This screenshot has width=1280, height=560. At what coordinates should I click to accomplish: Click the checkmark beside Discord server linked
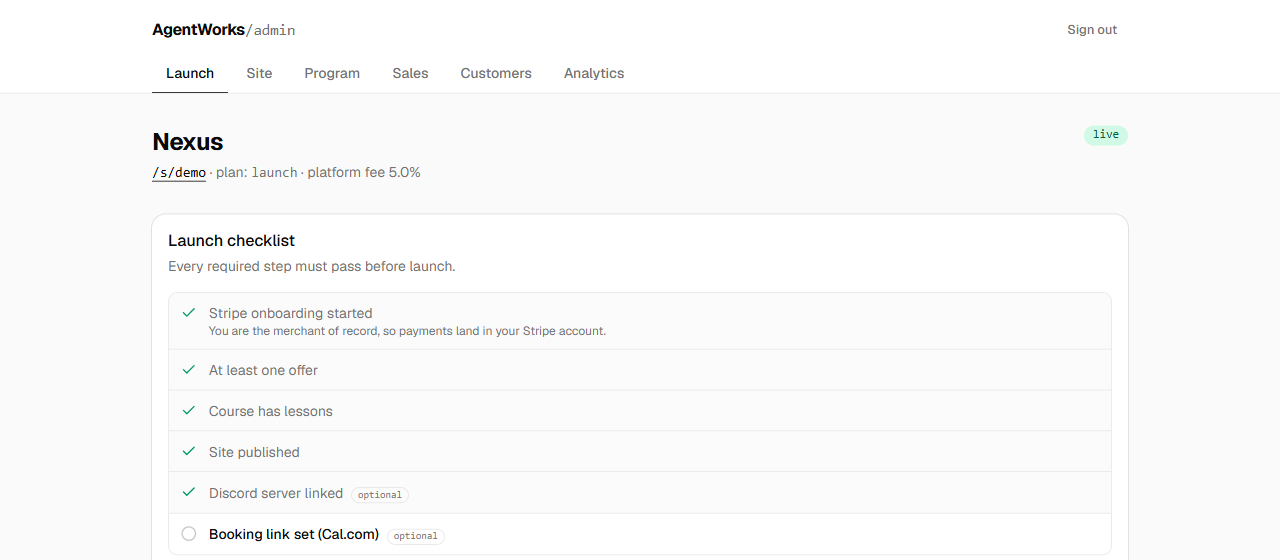(188, 493)
